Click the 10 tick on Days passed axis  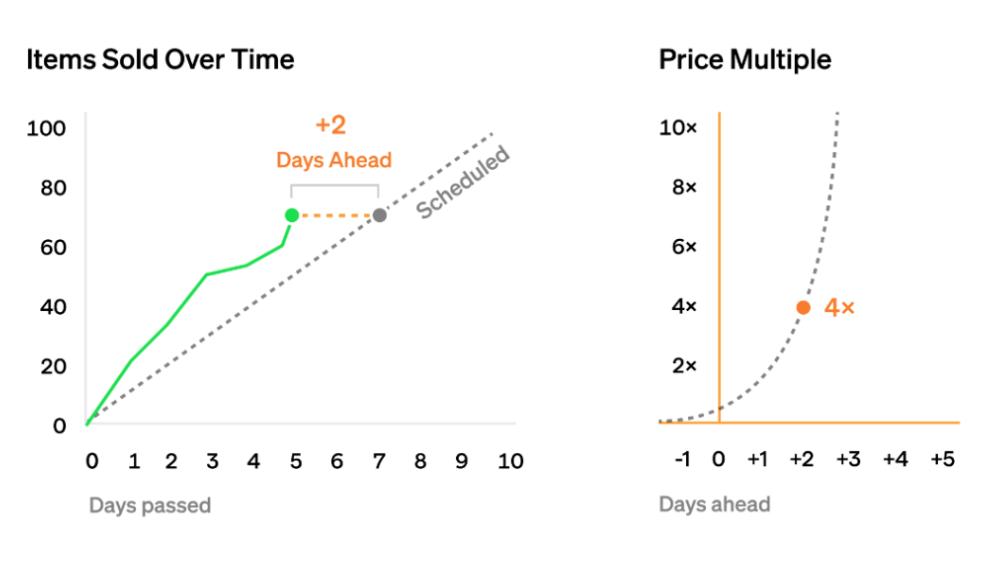click(x=510, y=461)
